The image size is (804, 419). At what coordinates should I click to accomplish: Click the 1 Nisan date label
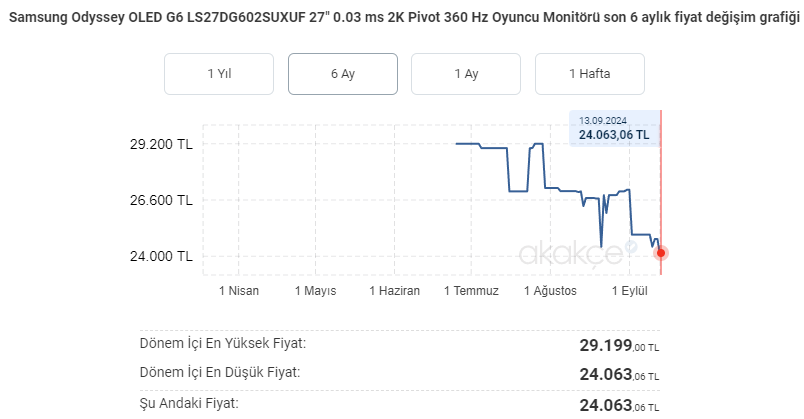pyautogui.click(x=238, y=291)
